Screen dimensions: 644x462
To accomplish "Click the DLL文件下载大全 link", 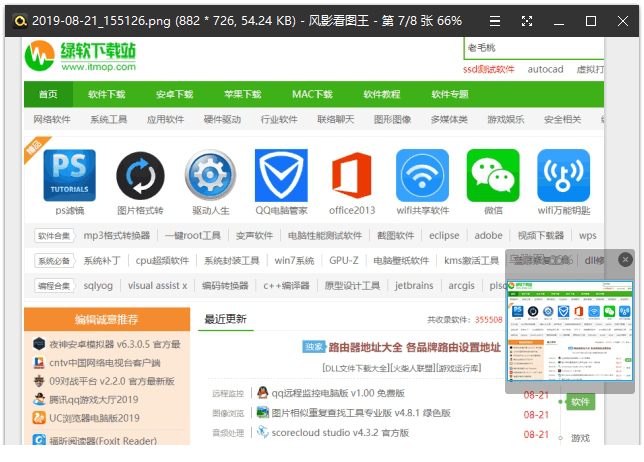I will click(x=355, y=368).
